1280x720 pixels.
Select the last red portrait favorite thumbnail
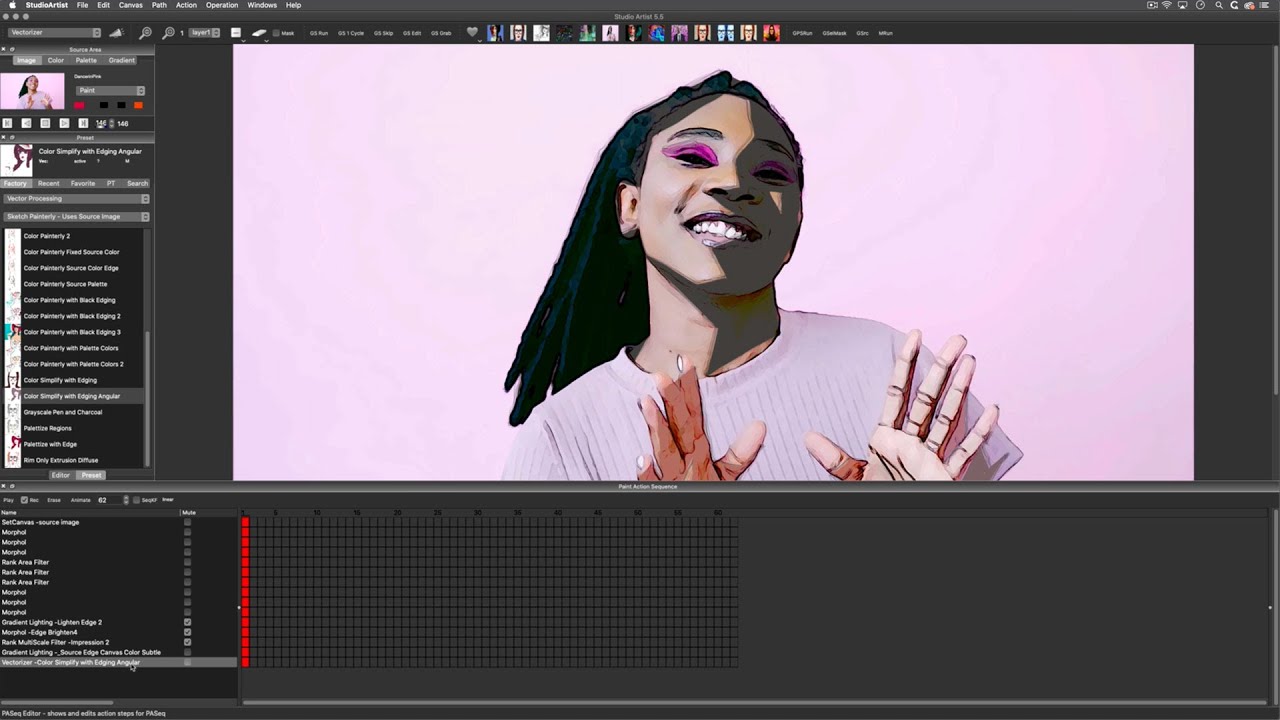[x=771, y=33]
